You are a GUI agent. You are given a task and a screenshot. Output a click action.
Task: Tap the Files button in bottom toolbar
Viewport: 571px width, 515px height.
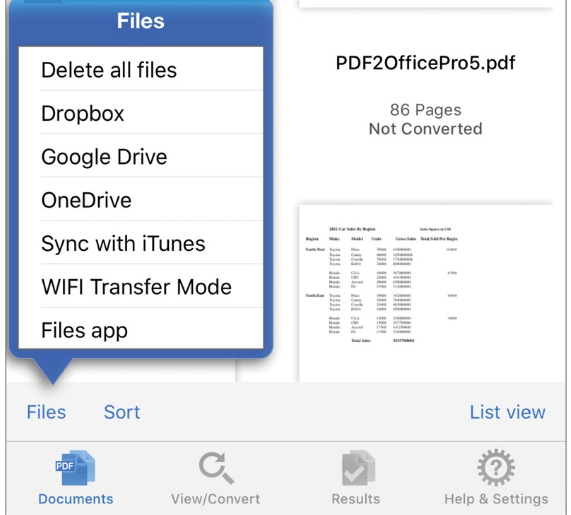[x=46, y=412]
